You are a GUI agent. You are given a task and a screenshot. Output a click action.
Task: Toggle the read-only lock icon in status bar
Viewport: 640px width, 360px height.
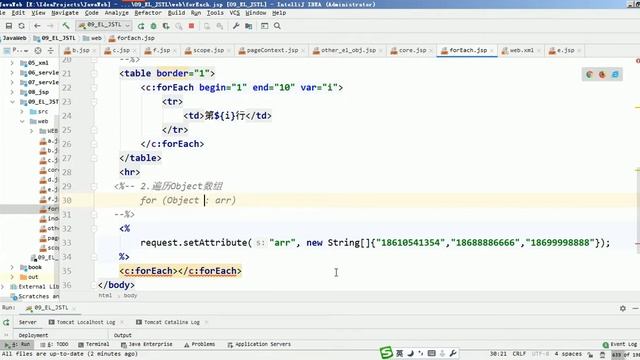pyautogui.click(x=590, y=354)
